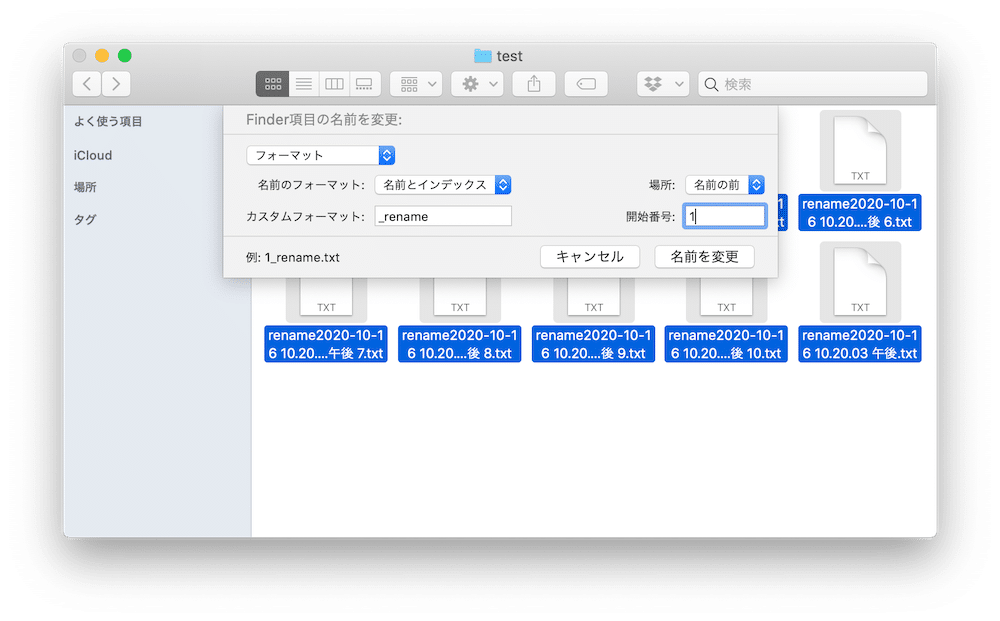Open the 名前の前 location dropdown
This screenshot has height=621, width=1000.
(725, 185)
